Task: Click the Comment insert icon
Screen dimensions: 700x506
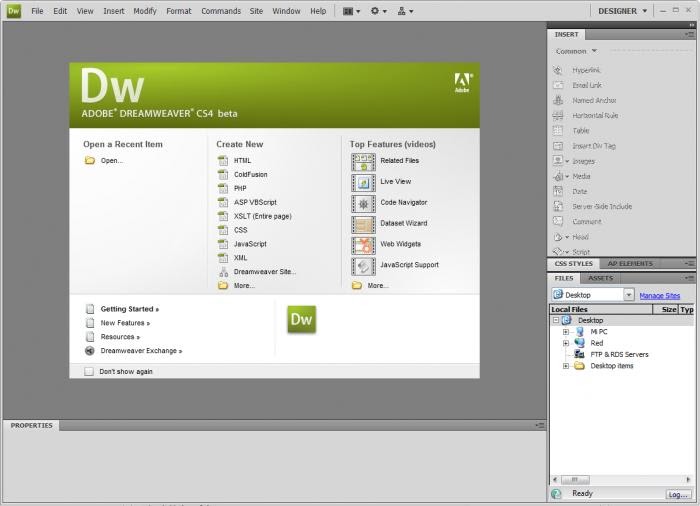Action: 558,221
